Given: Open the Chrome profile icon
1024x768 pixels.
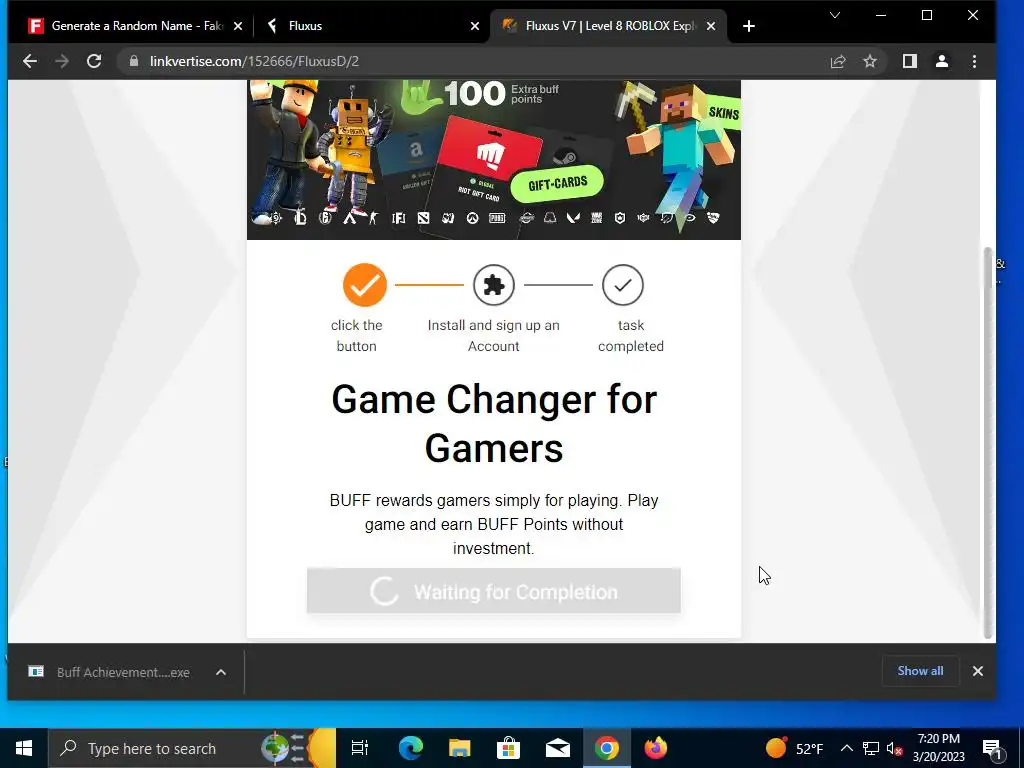Looking at the screenshot, I should click(942, 61).
